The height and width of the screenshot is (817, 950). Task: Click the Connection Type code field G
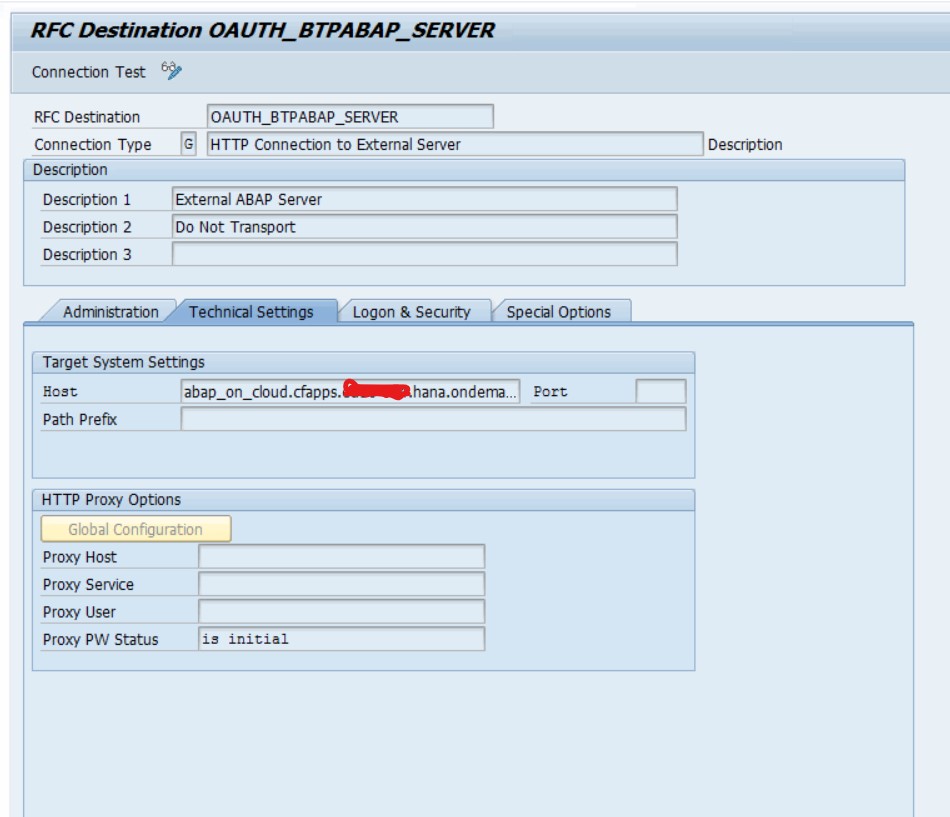coord(188,144)
